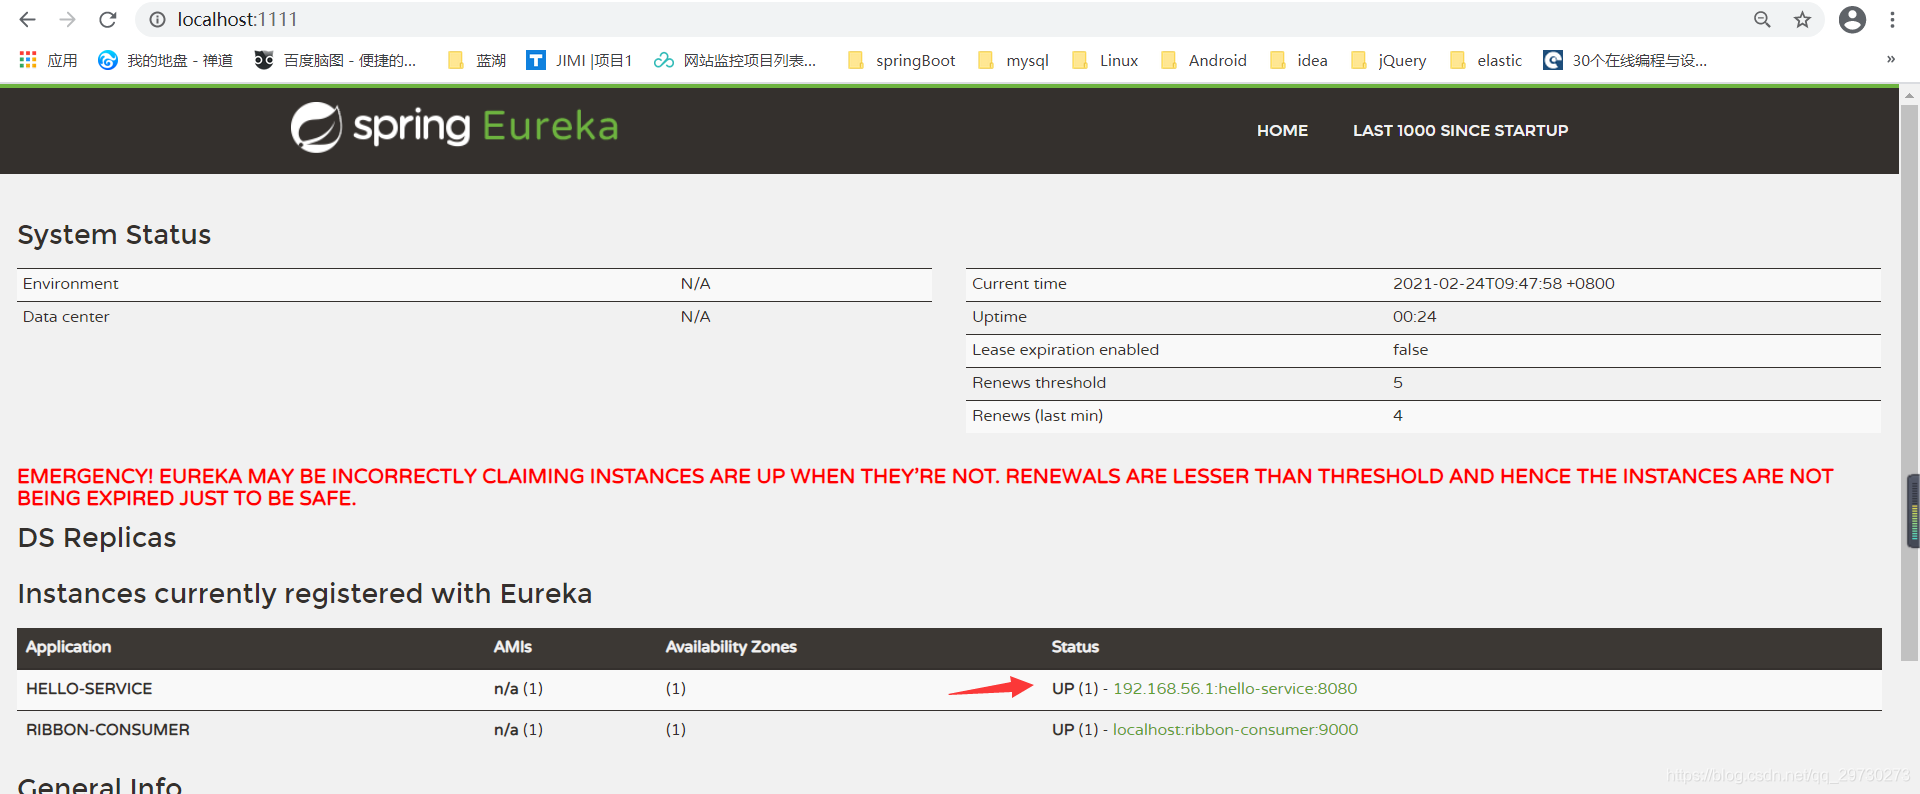Click the browser forward arrow
This screenshot has height=794, width=1920.
tap(67, 19)
